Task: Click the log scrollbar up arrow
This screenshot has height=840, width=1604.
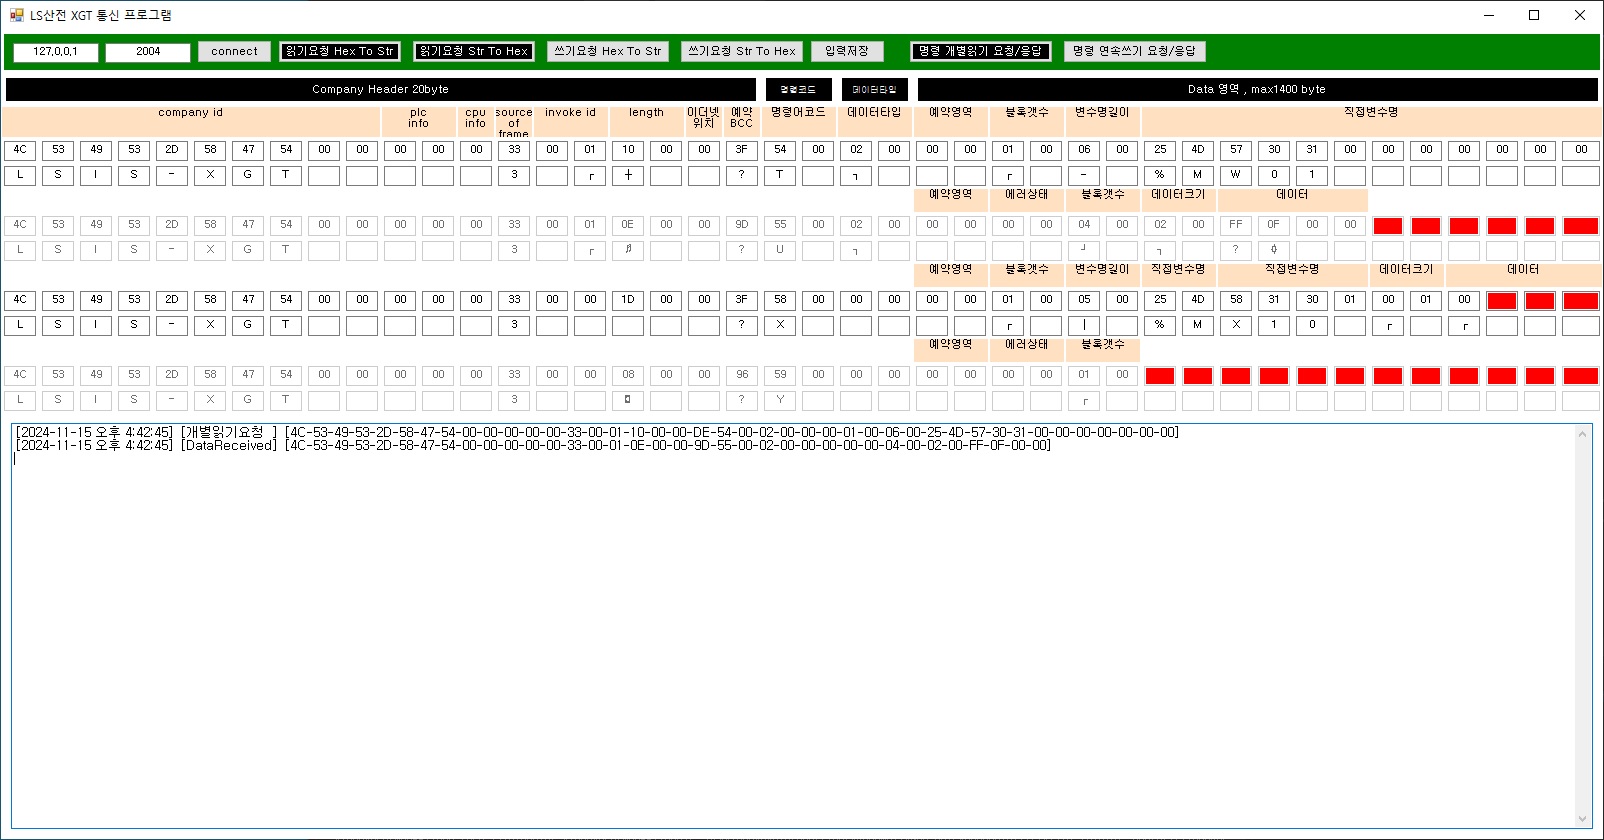Action: [x=1582, y=434]
